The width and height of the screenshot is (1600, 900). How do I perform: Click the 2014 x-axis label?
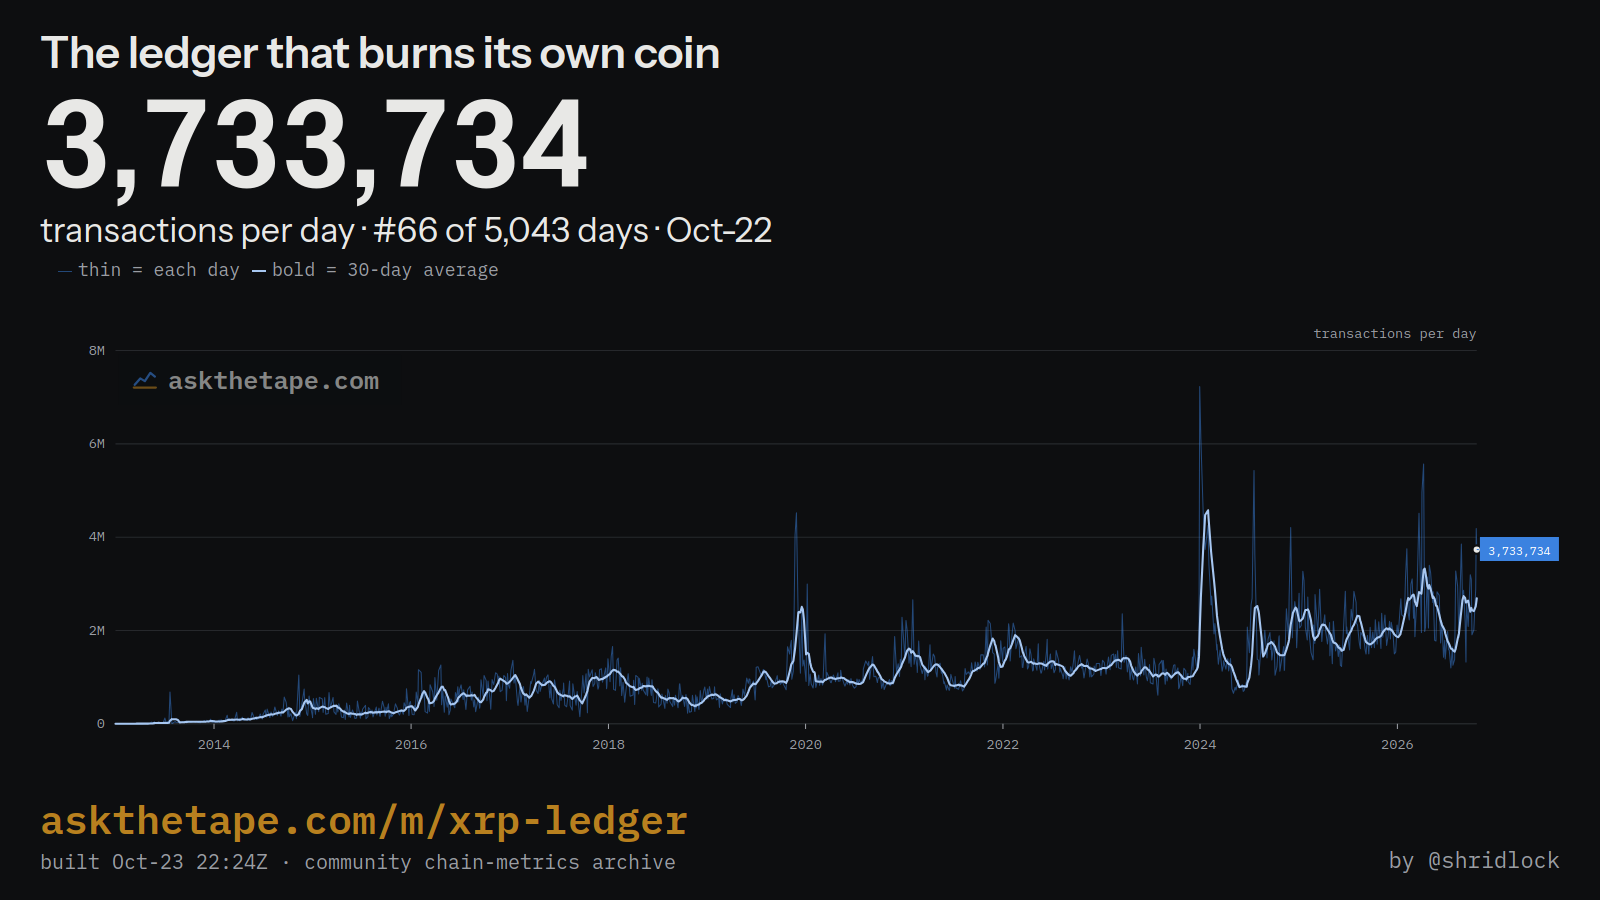click(x=214, y=745)
